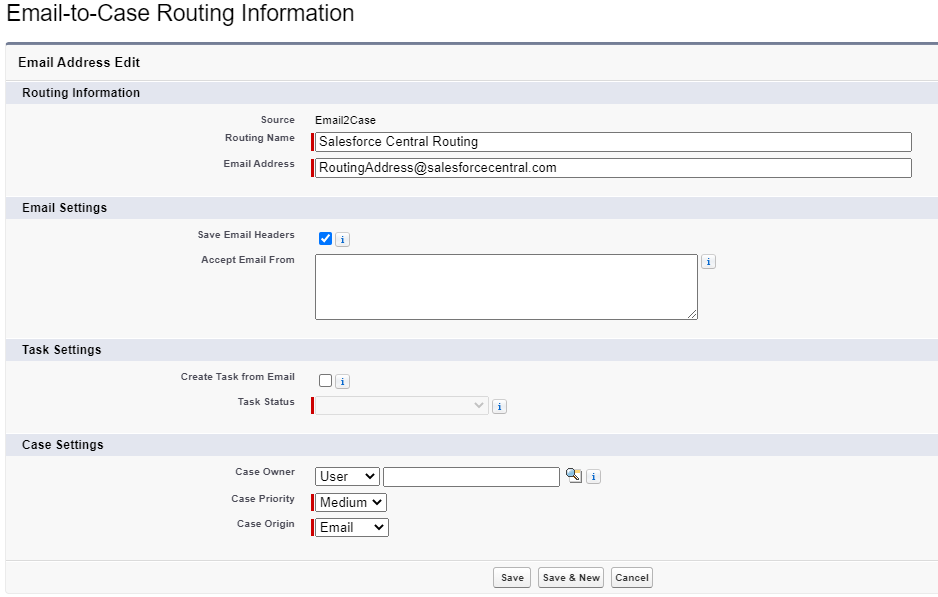
Task: Focus the Case Owner lookup text box
Action: coord(470,476)
